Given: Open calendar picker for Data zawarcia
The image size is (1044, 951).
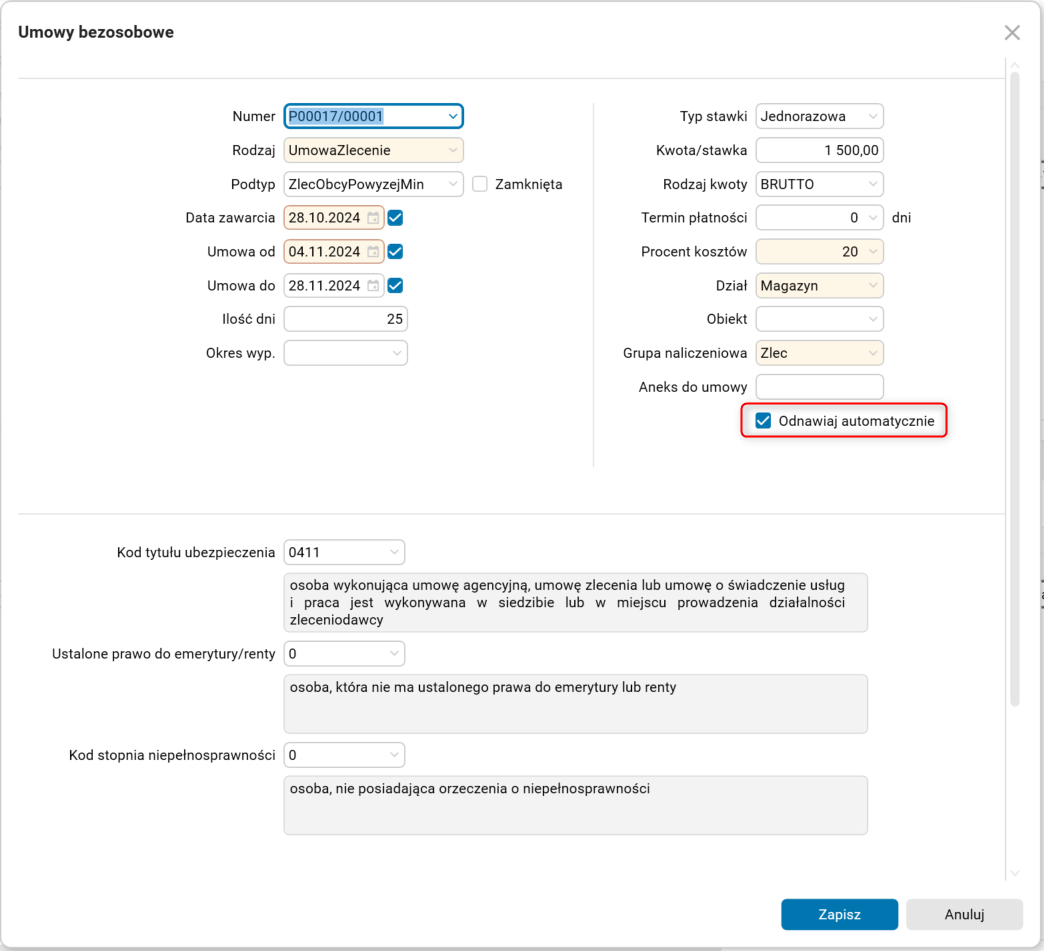Looking at the screenshot, I should tap(373, 217).
